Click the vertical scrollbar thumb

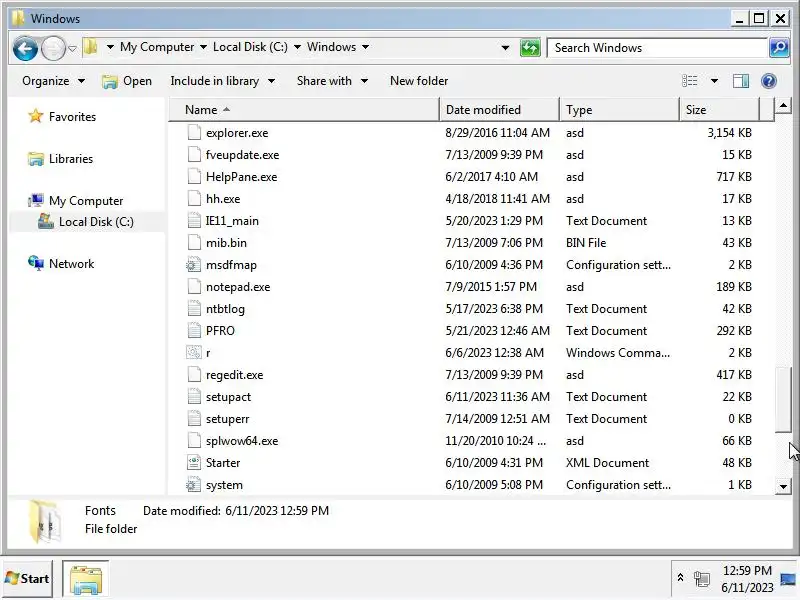point(783,399)
